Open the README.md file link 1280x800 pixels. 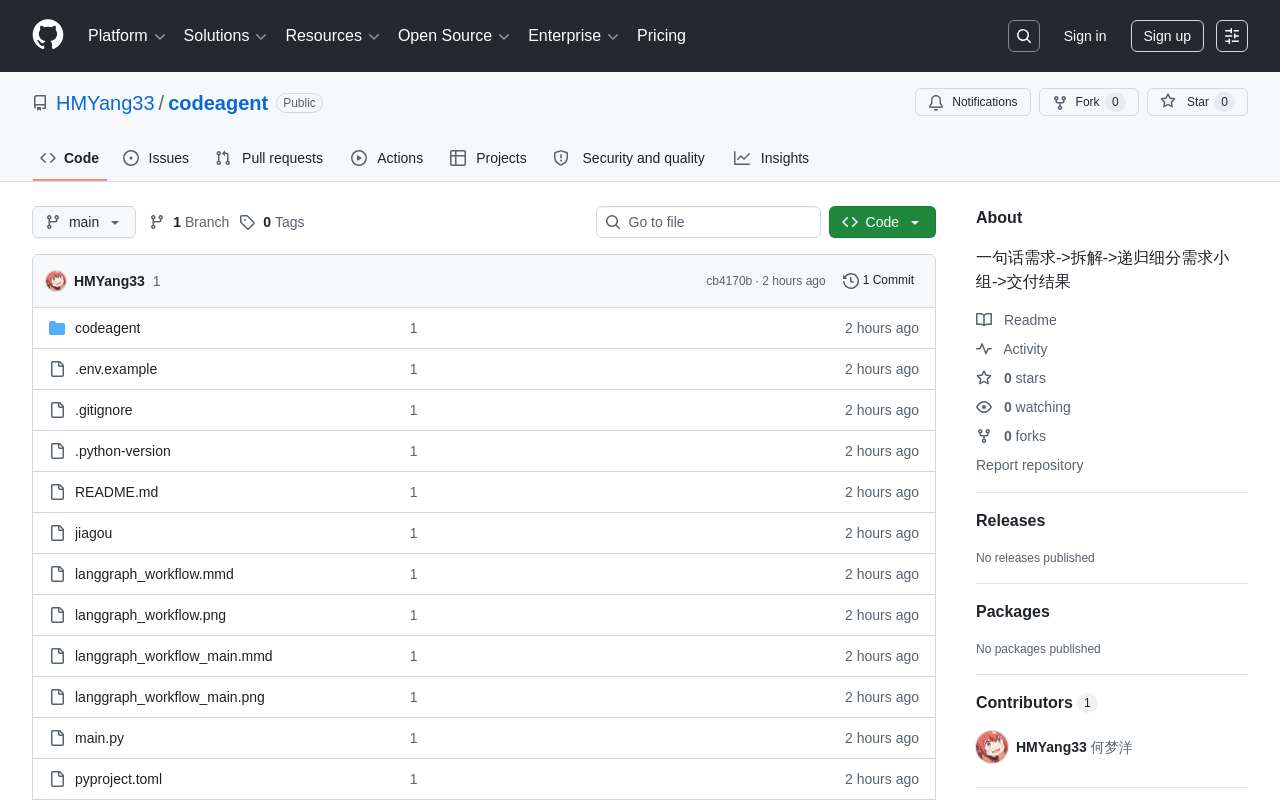click(116, 492)
